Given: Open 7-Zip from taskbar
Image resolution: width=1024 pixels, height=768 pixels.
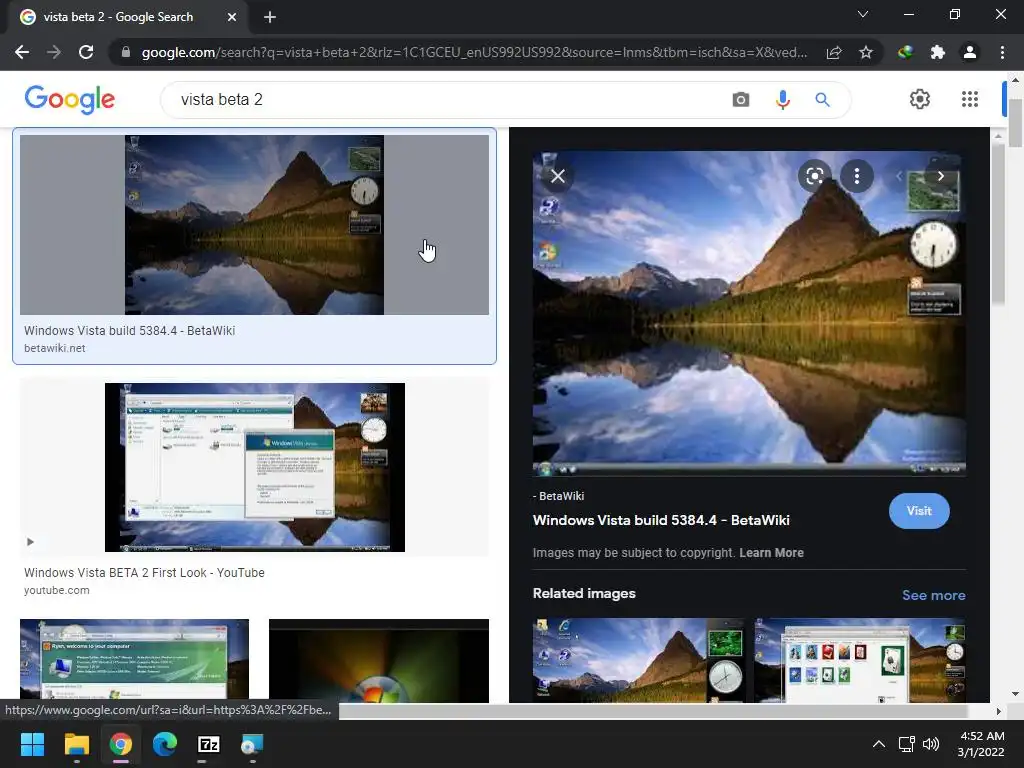Looking at the screenshot, I should [208, 744].
